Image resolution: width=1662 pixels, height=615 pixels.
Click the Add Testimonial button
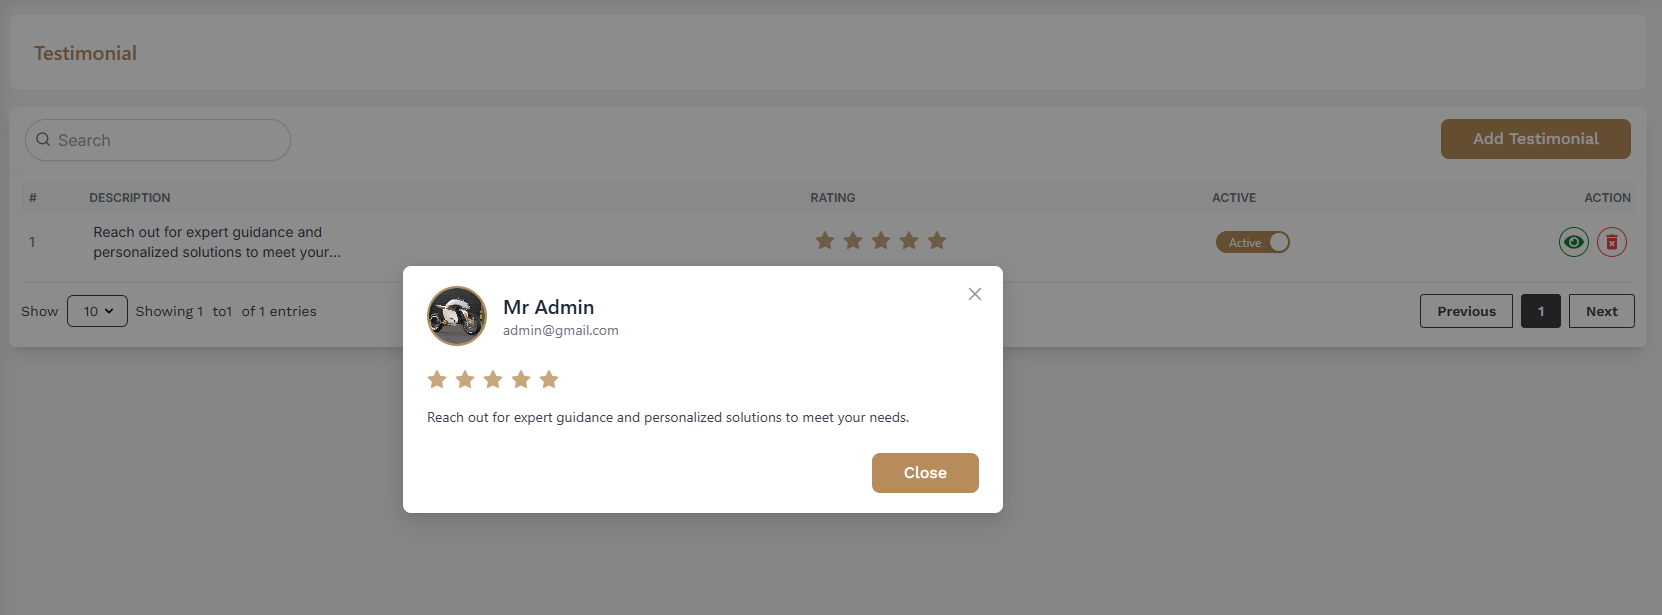(x=1536, y=139)
